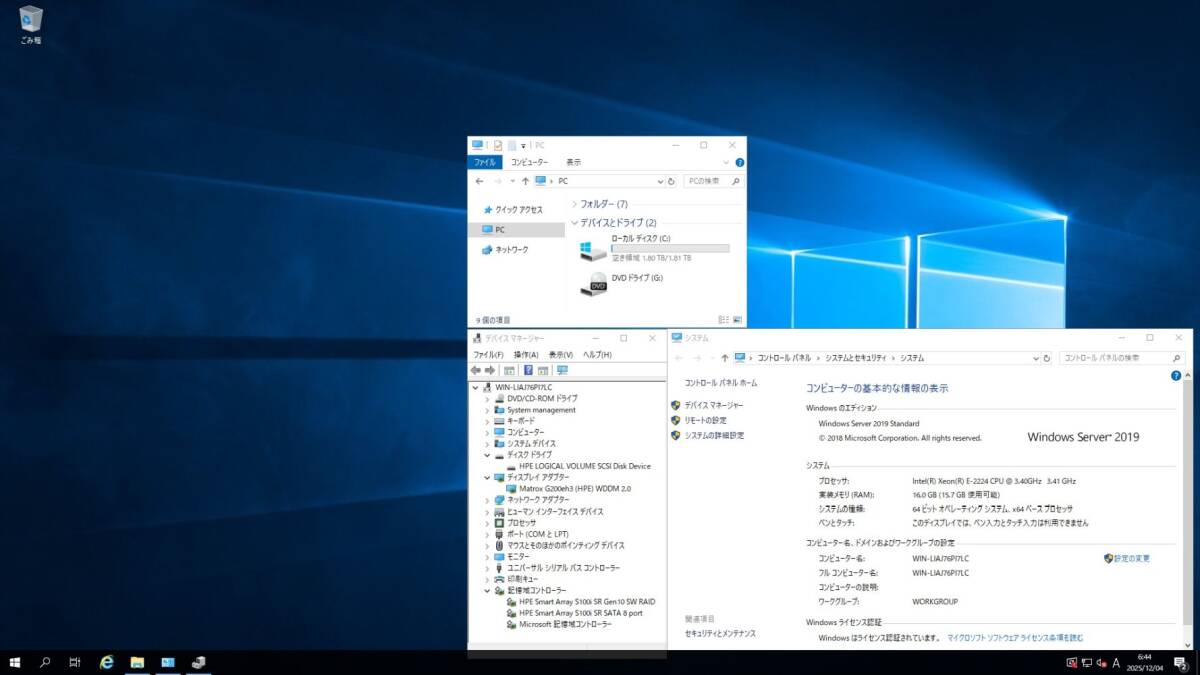The height and width of the screenshot is (675, 1200).
Task: Switch to the コンピューター ribbon tab
Action: [529, 162]
